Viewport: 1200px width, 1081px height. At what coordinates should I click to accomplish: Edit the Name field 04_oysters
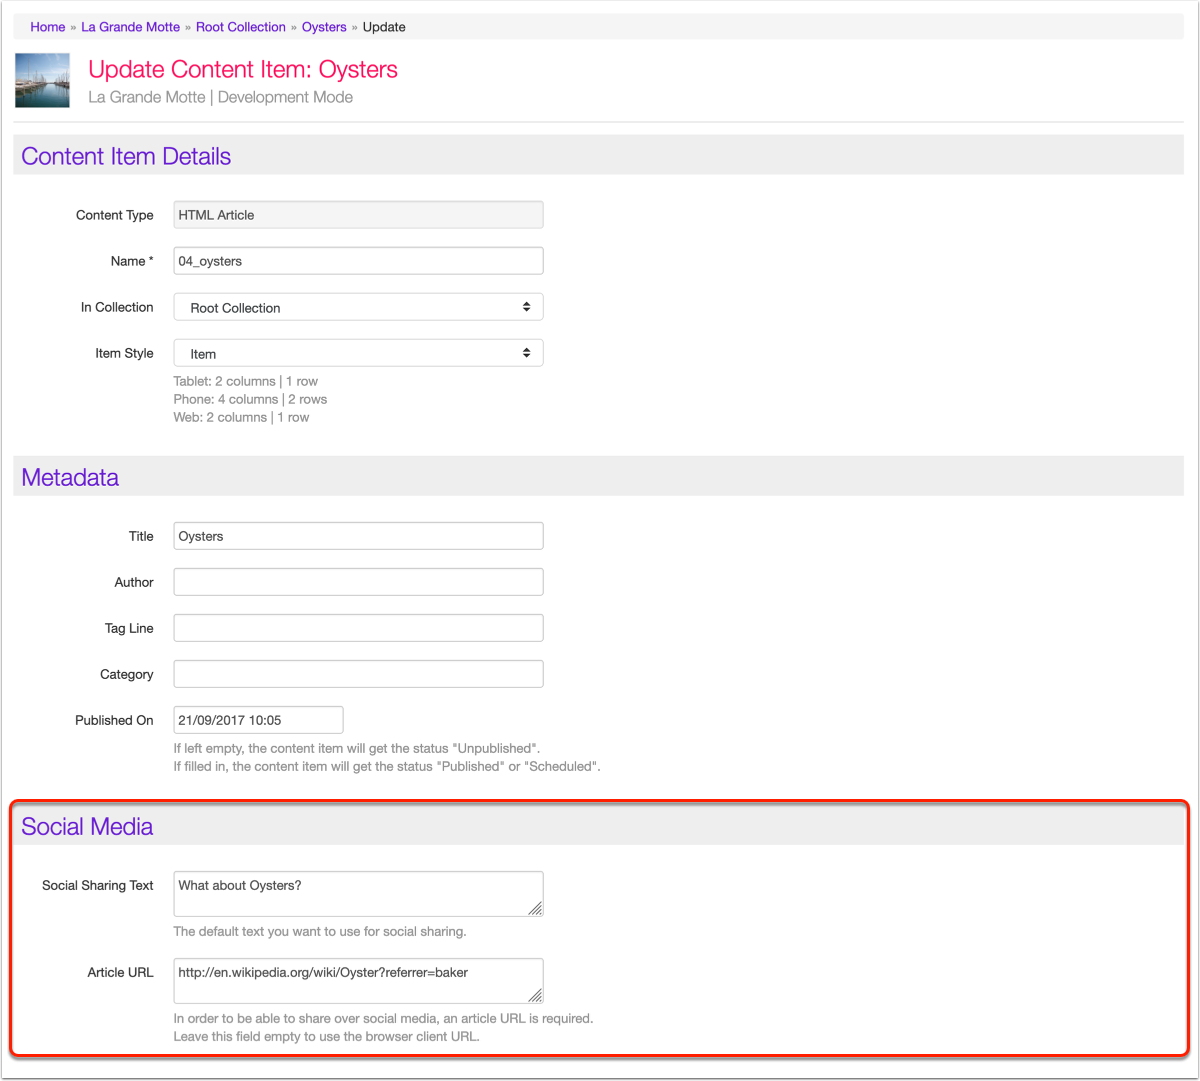pos(358,261)
